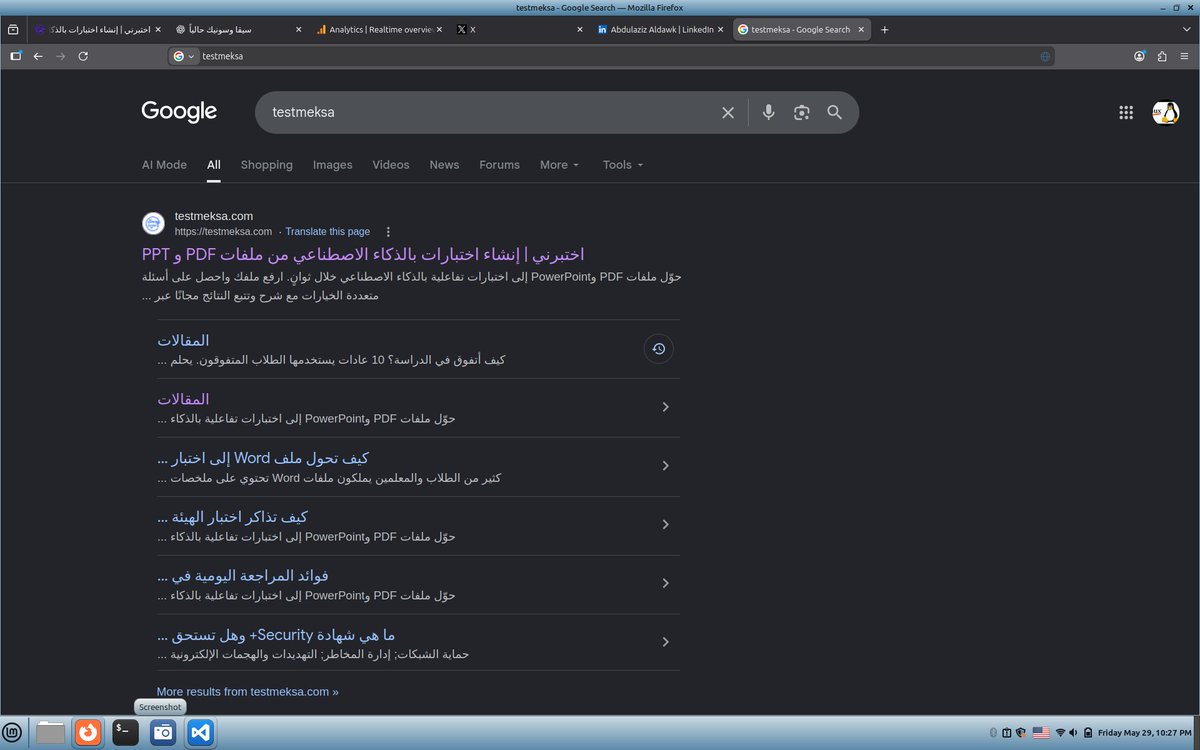The width and height of the screenshot is (1200, 750).
Task: Open the Firefox extensions panel
Action: pyautogui.click(x=1162, y=56)
